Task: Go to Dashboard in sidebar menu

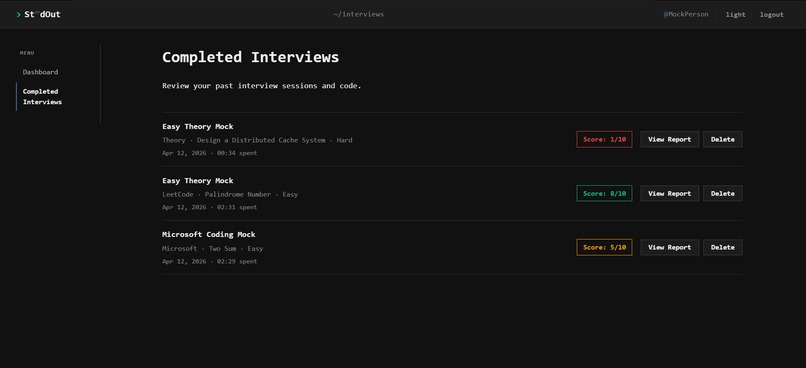Action: pos(40,72)
